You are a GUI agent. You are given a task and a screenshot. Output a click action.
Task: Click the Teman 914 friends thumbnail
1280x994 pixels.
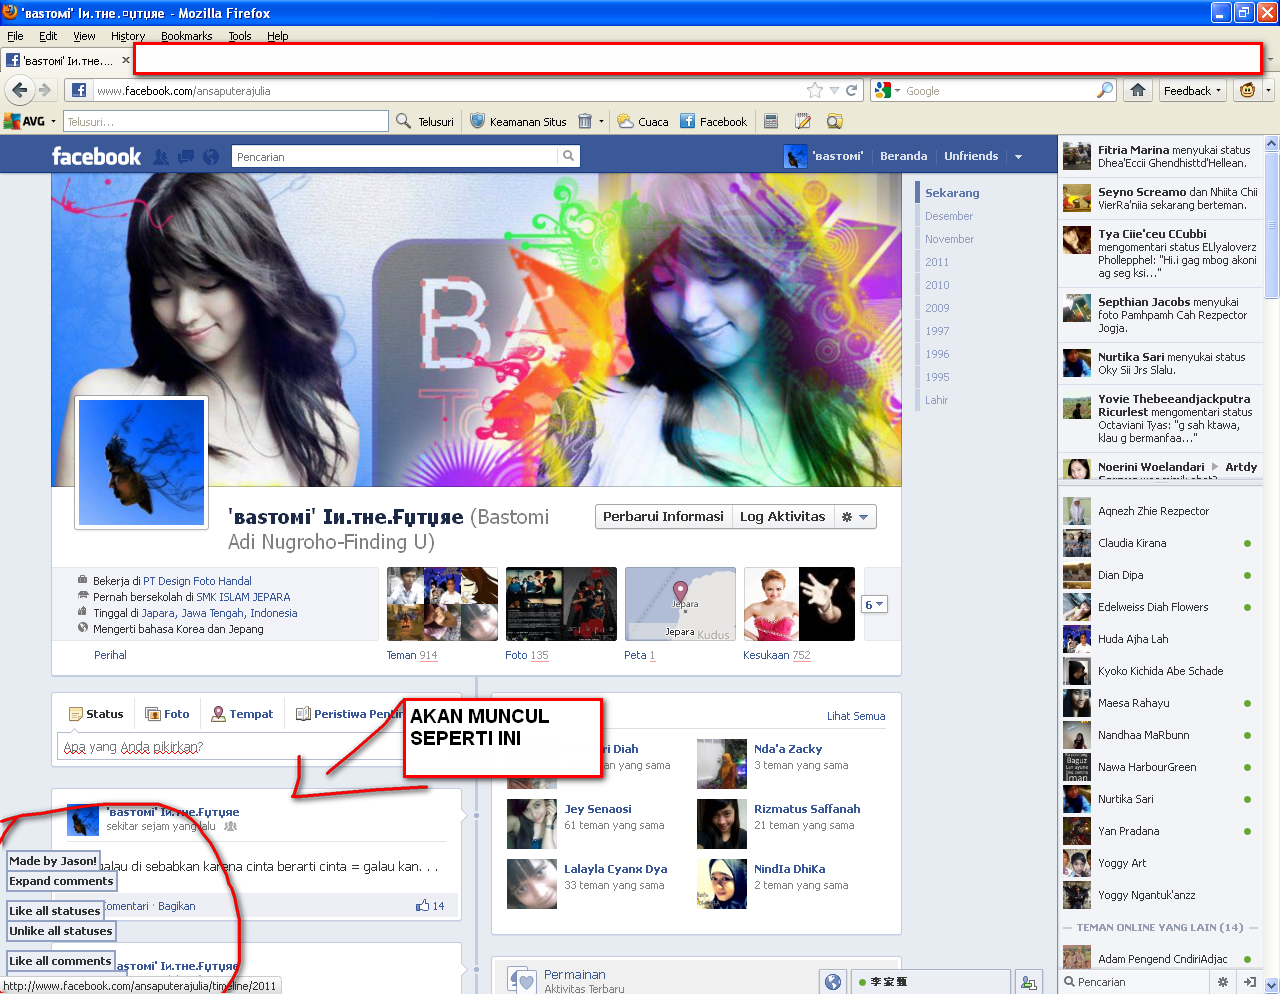tap(442, 604)
